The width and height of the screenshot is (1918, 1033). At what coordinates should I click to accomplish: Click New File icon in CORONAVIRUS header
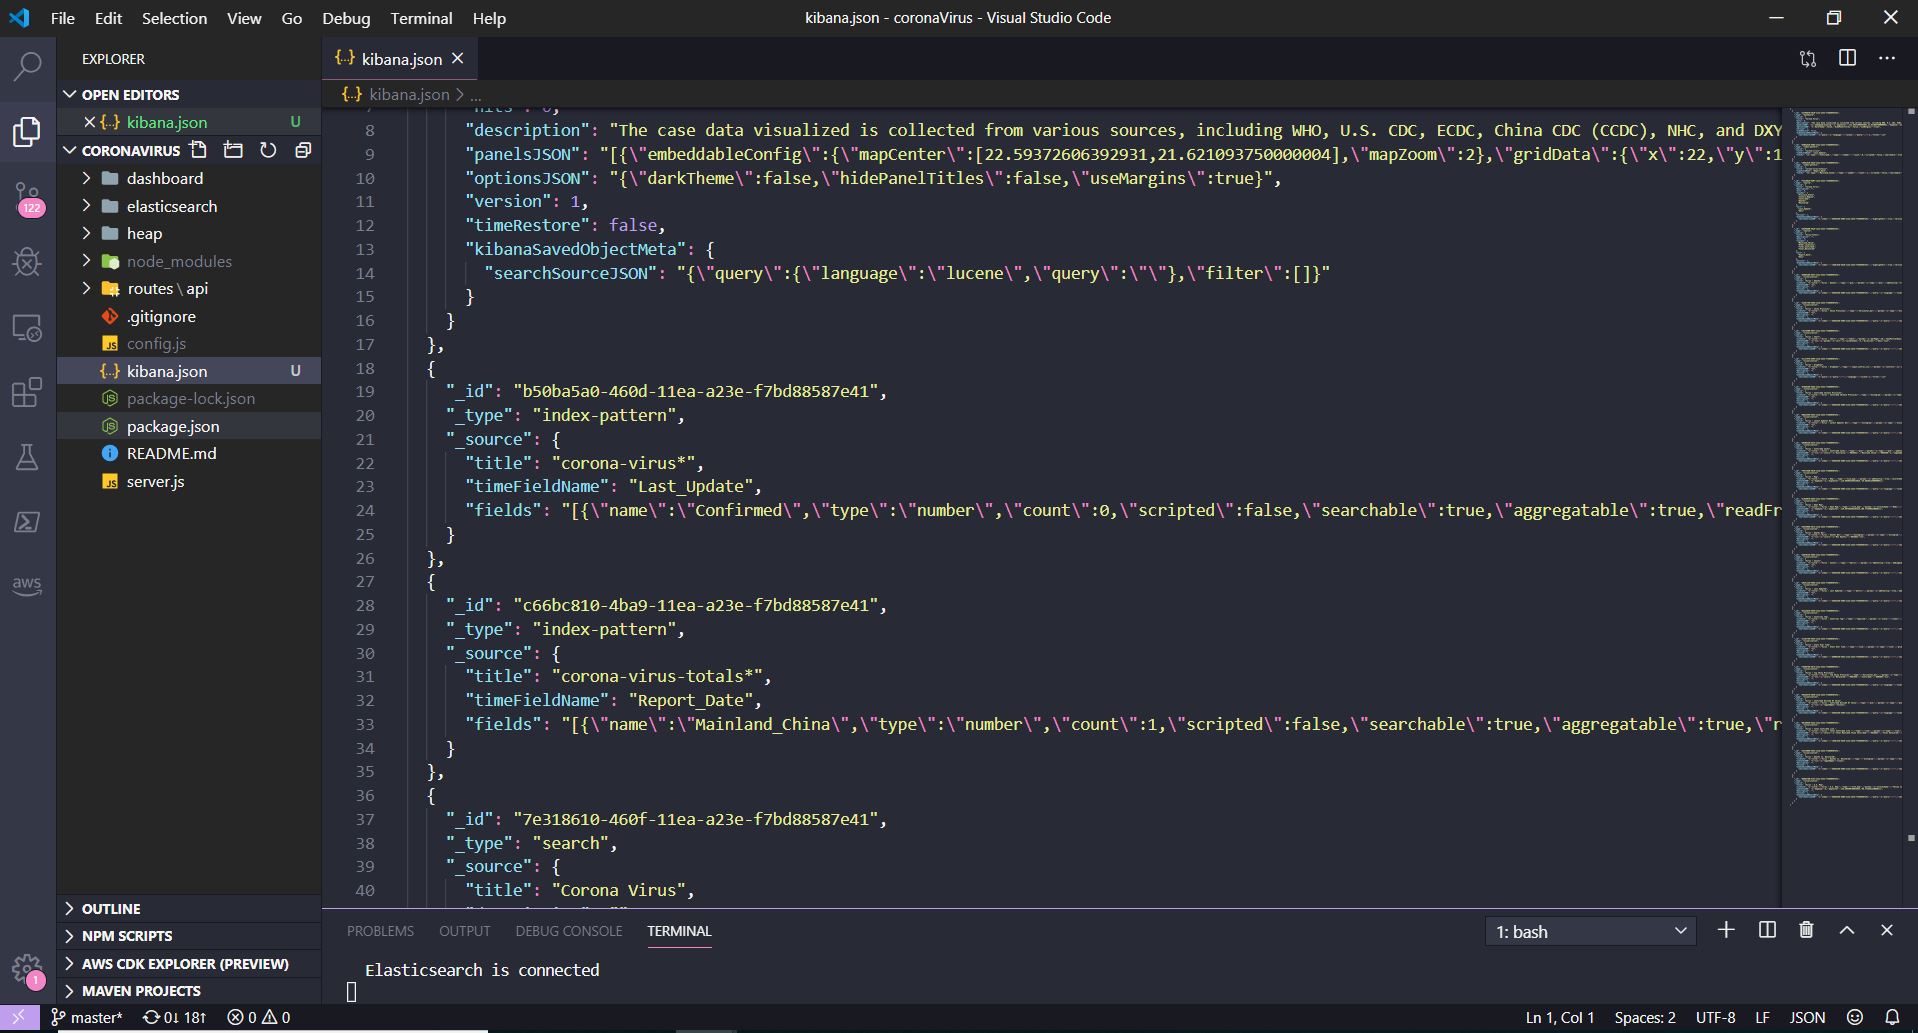(199, 150)
